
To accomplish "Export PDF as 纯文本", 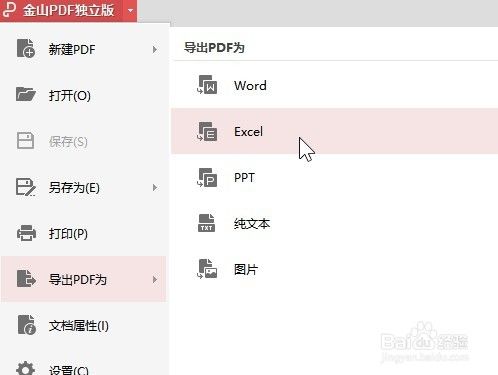I will click(x=334, y=223).
